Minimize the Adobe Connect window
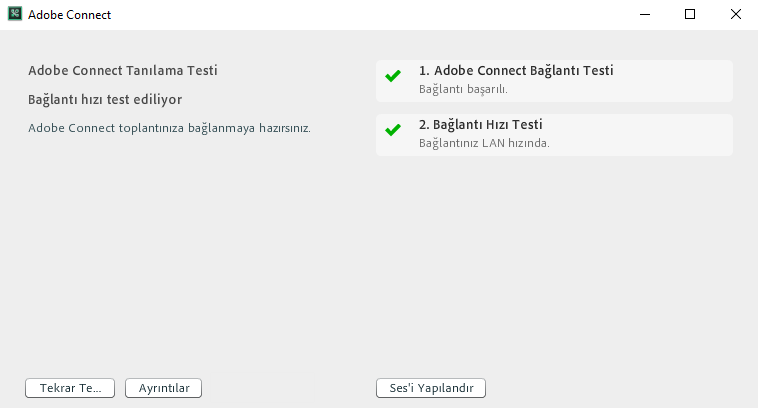Image resolution: width=758 pixels, height=408 pixels. pos(644,15)
